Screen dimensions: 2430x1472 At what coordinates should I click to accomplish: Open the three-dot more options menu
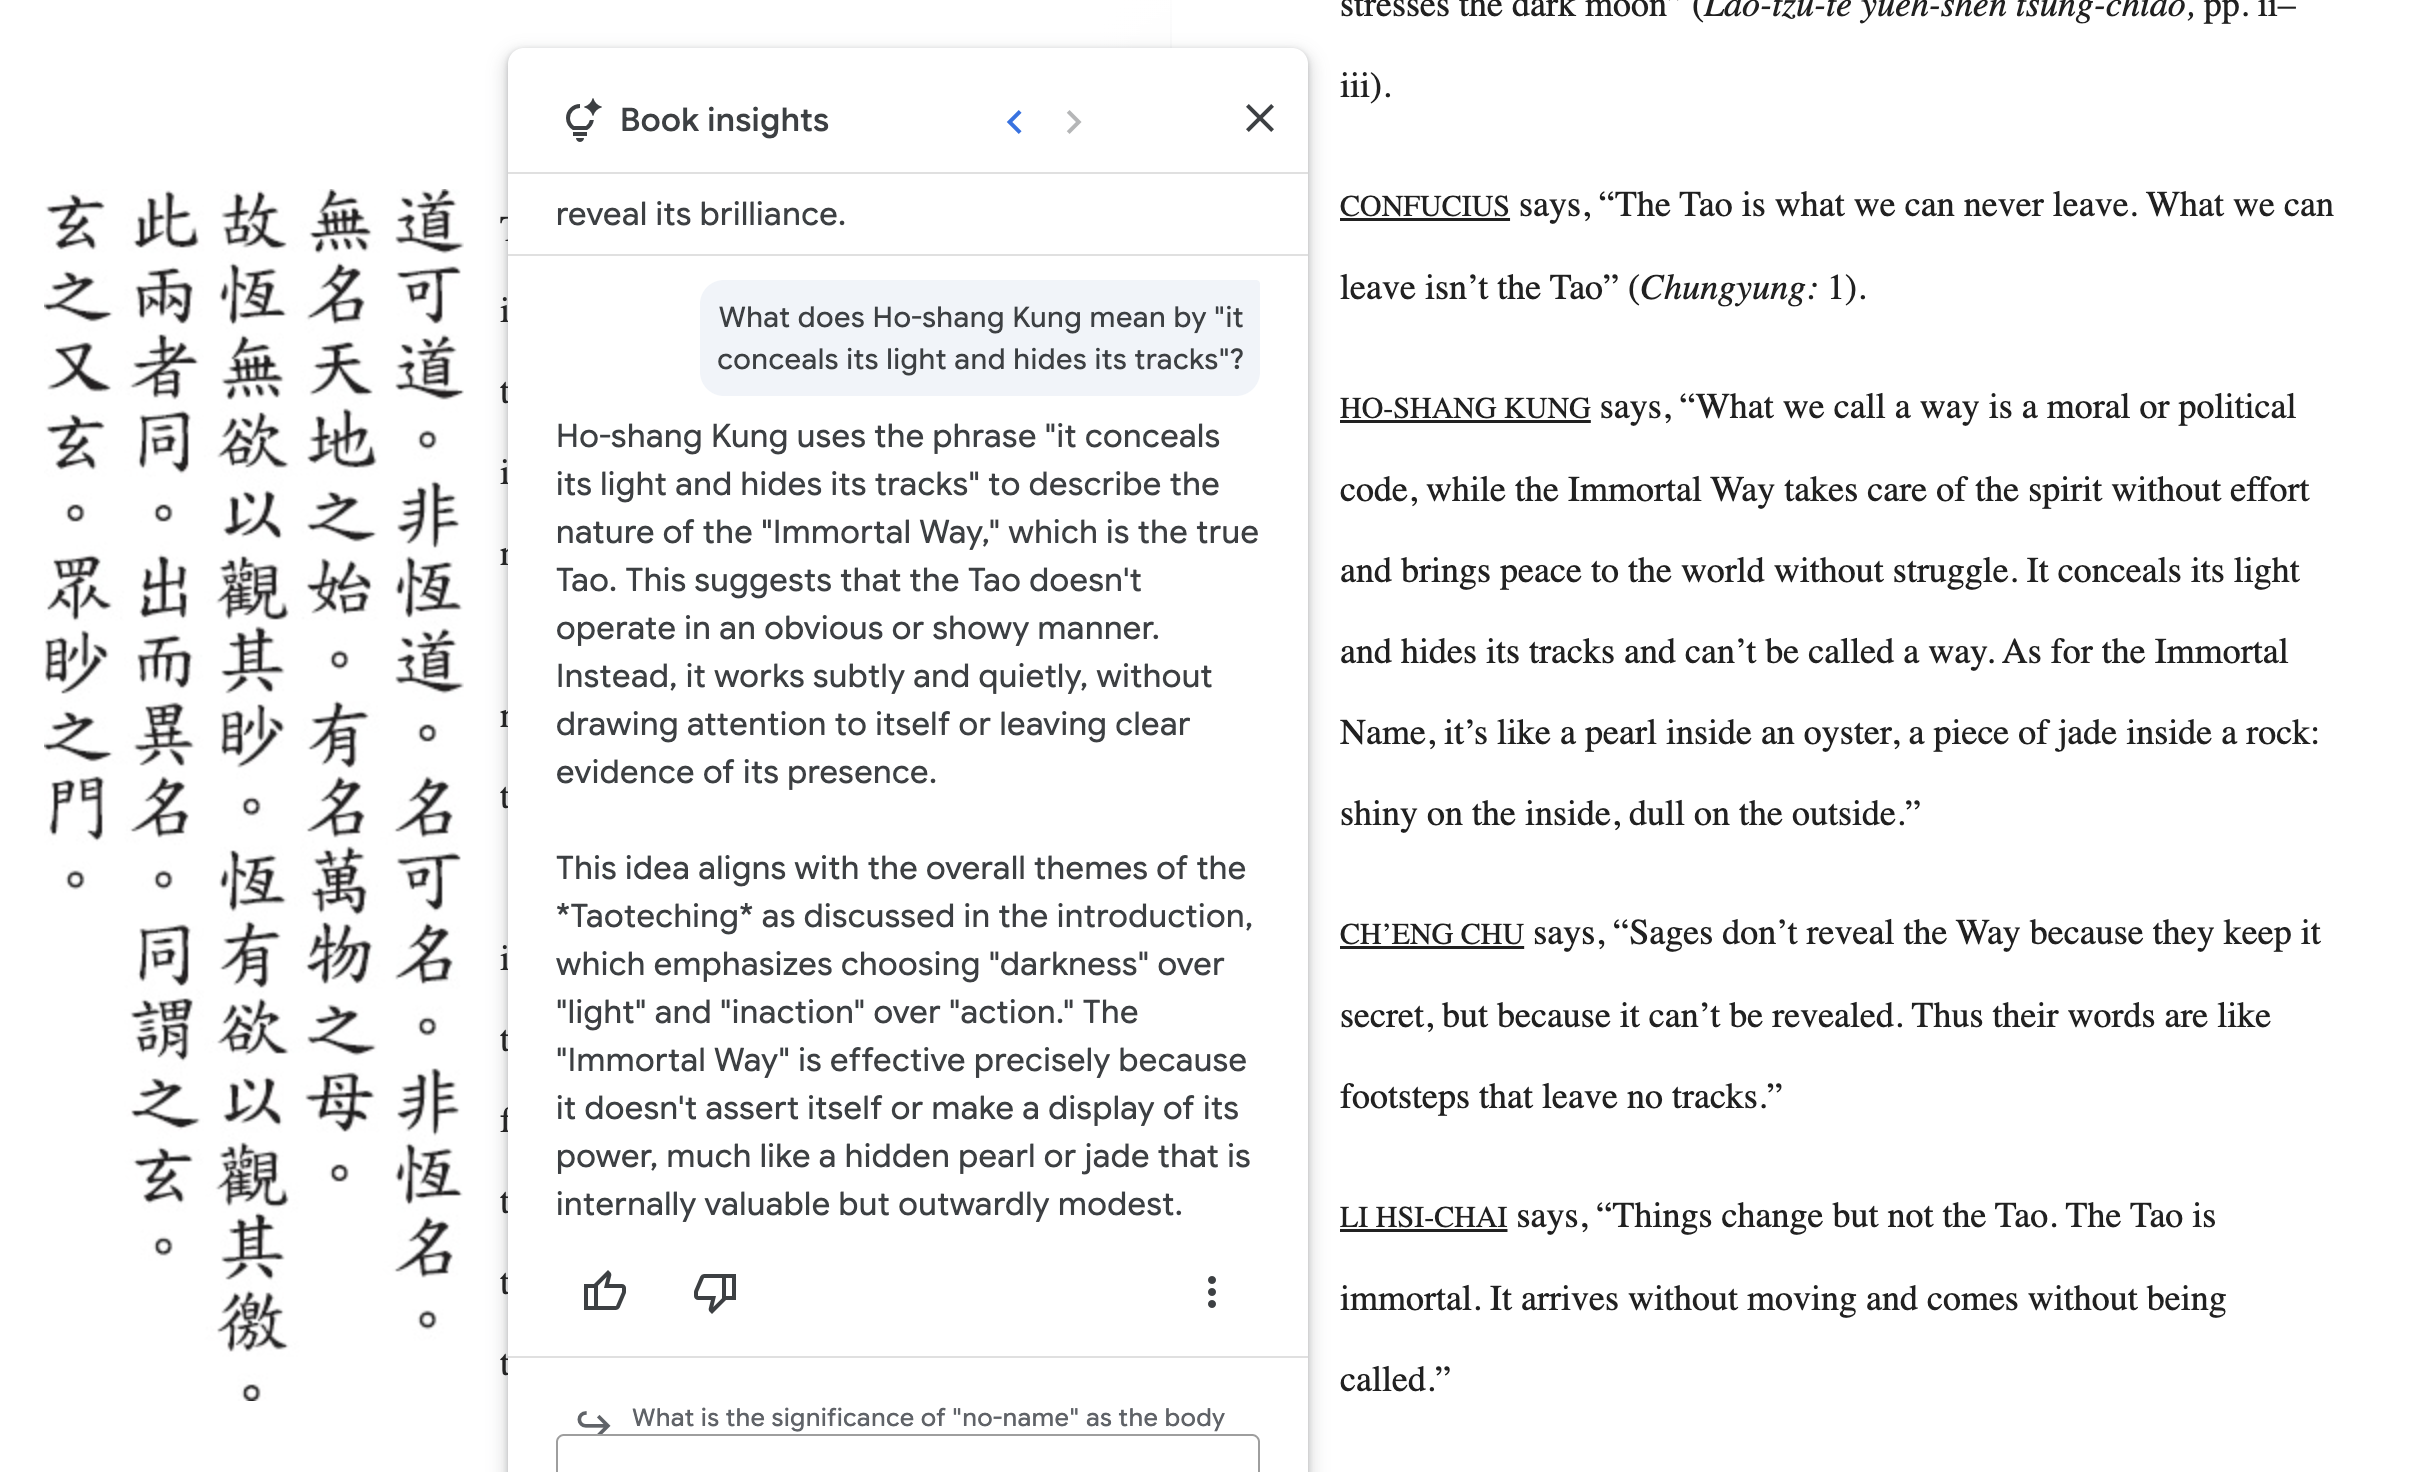click(x=1211, y=1292)
